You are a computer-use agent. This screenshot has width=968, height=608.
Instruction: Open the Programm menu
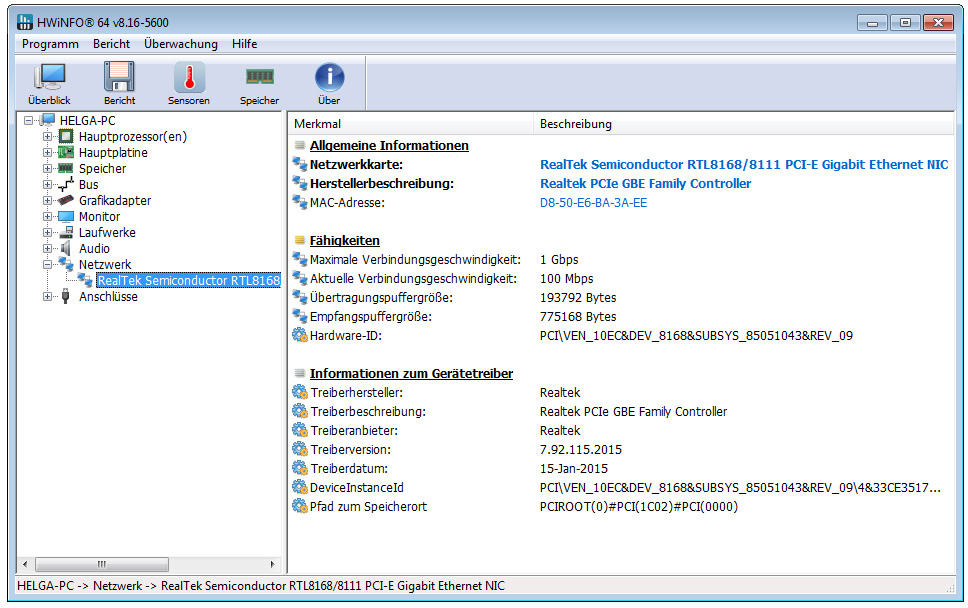50,44
